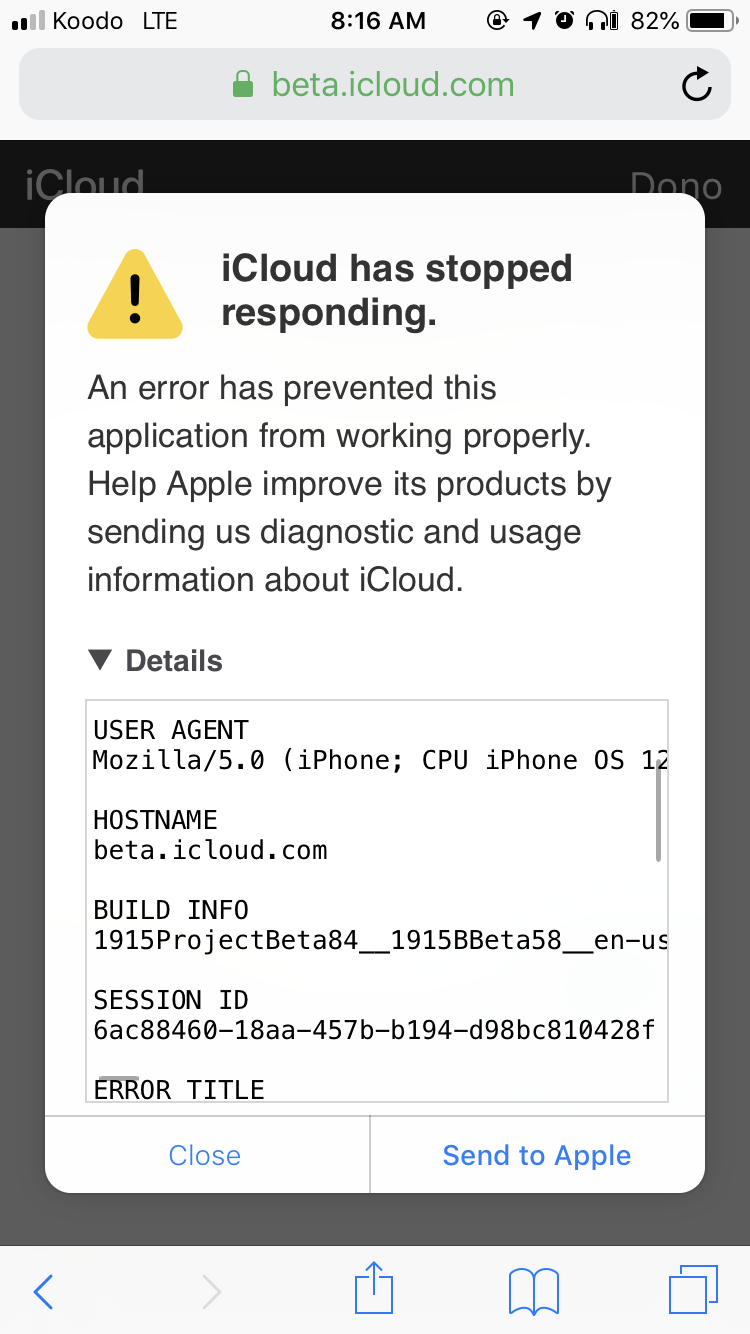Tap the green padlock security icon
750x1334 pixels.
tap(243, 84)
